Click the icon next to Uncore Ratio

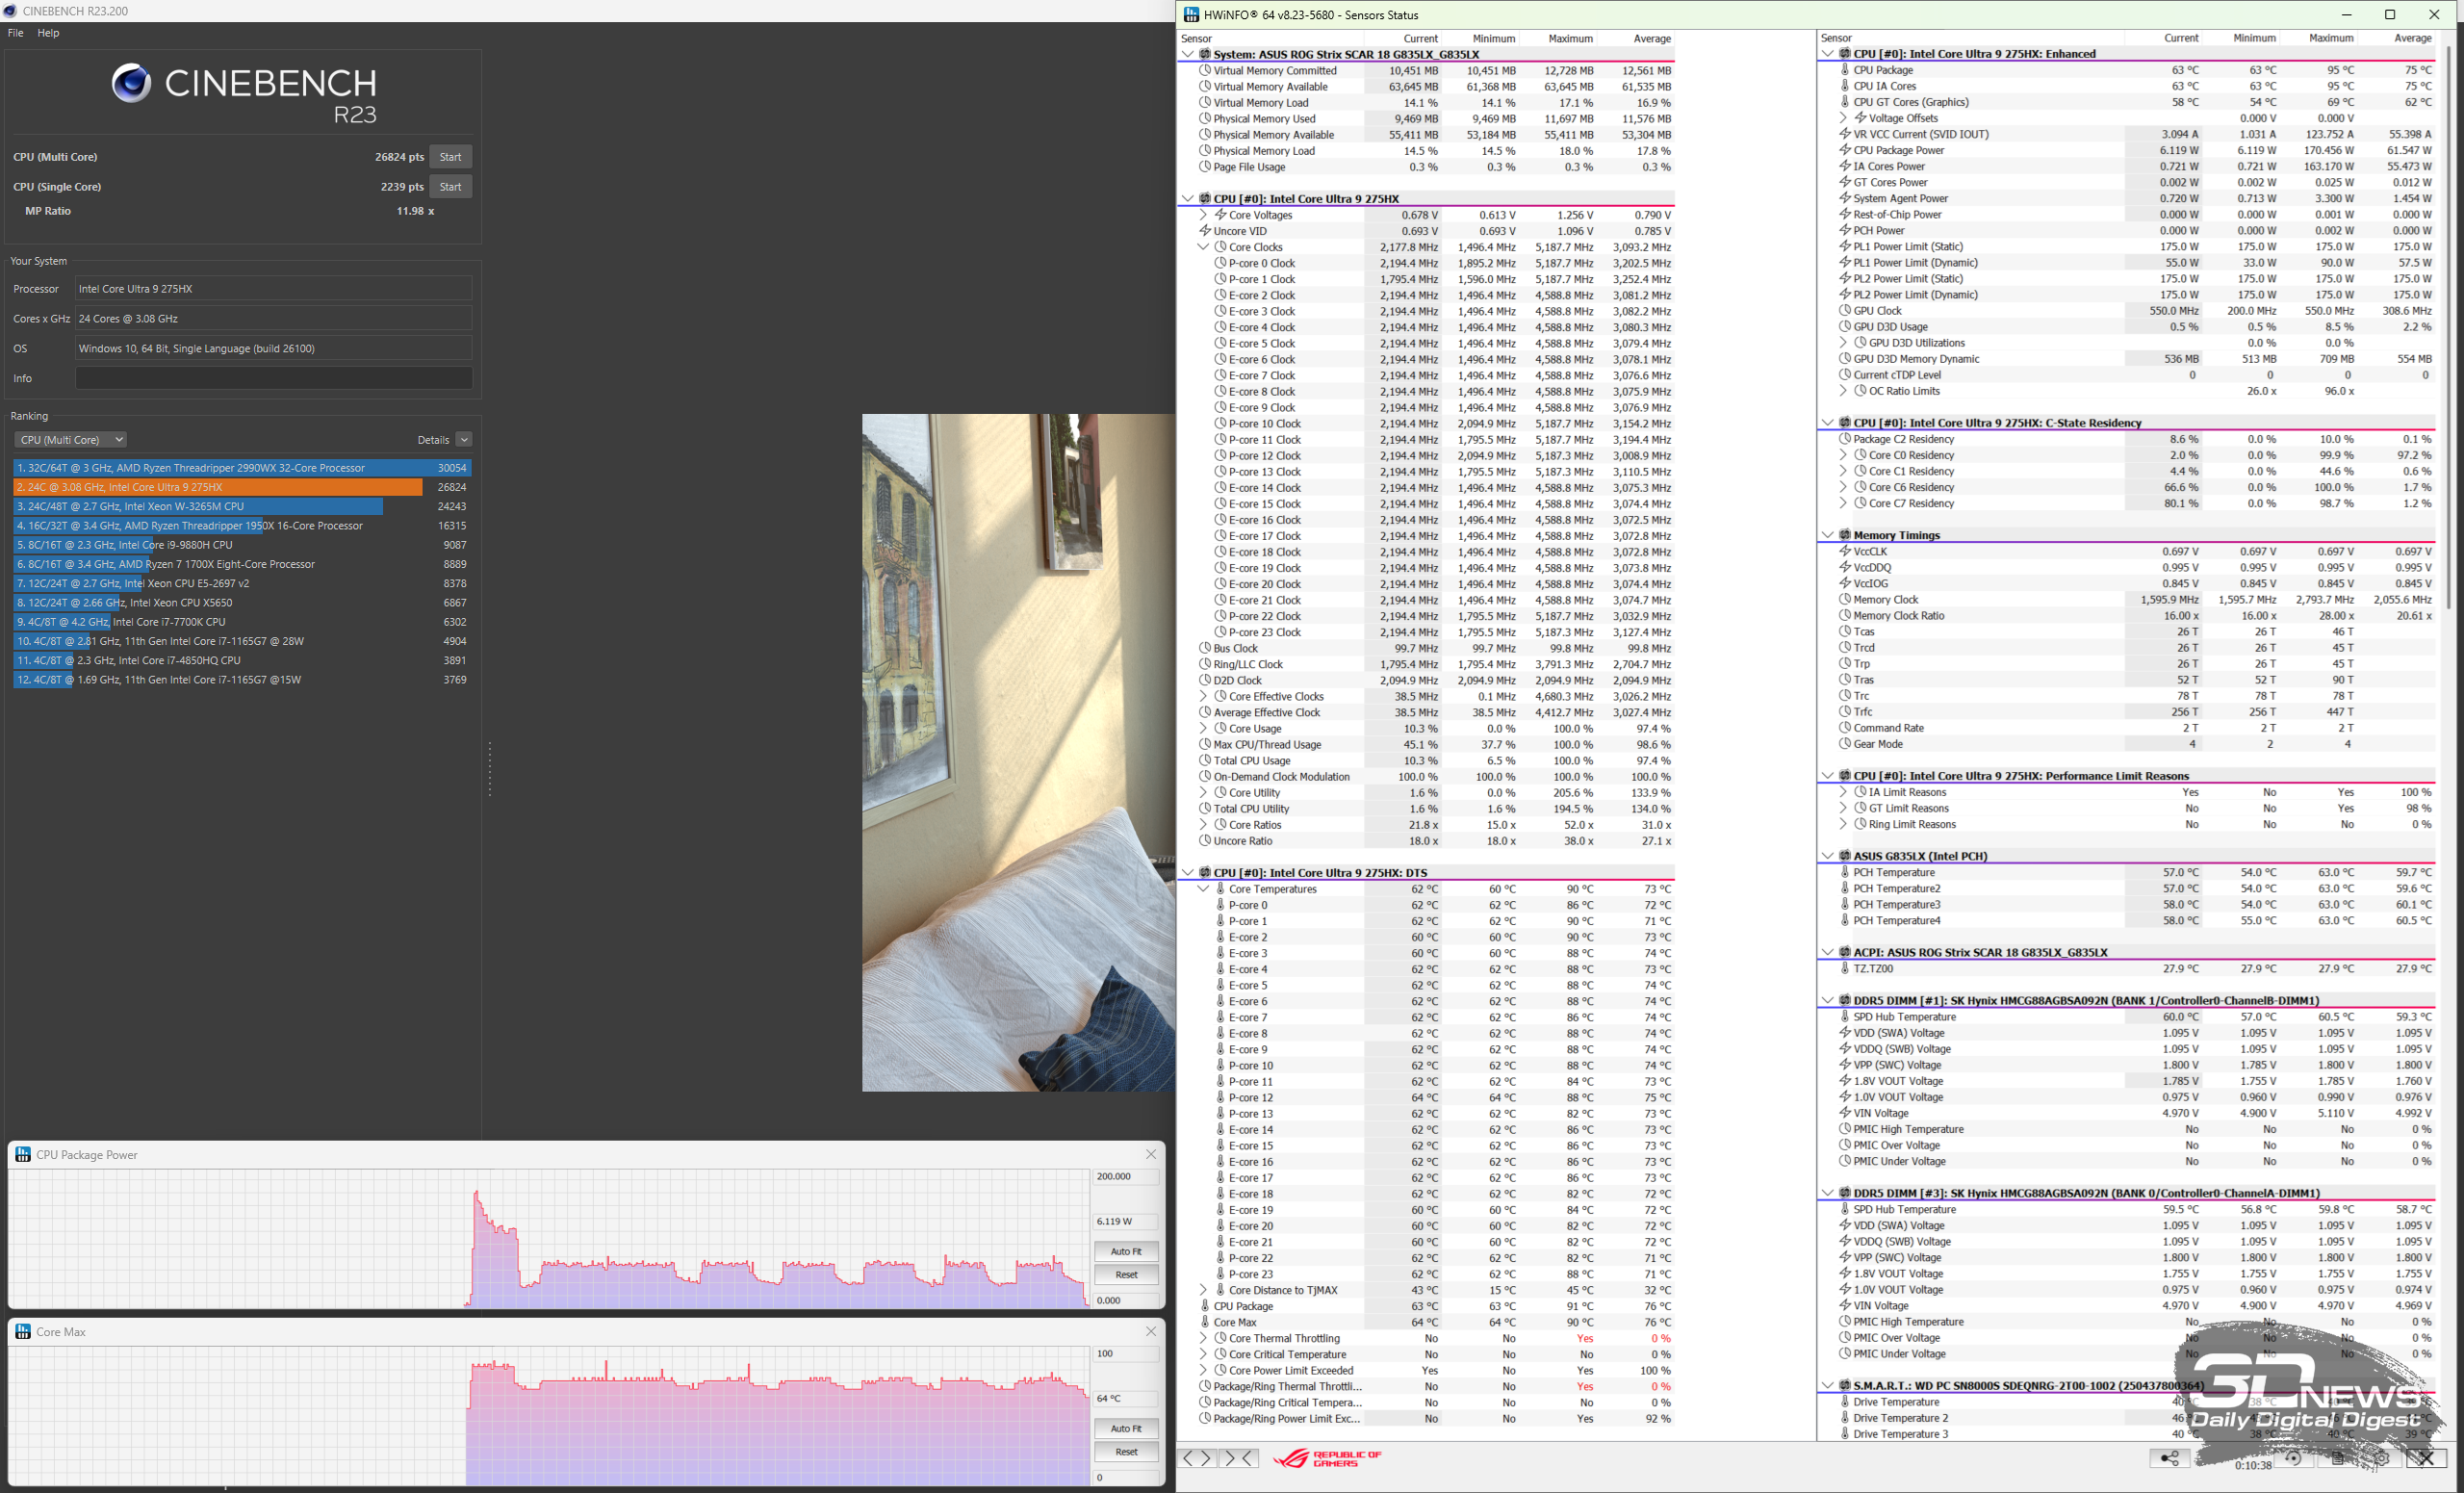pyautogui.click(x=1205, y=840)
